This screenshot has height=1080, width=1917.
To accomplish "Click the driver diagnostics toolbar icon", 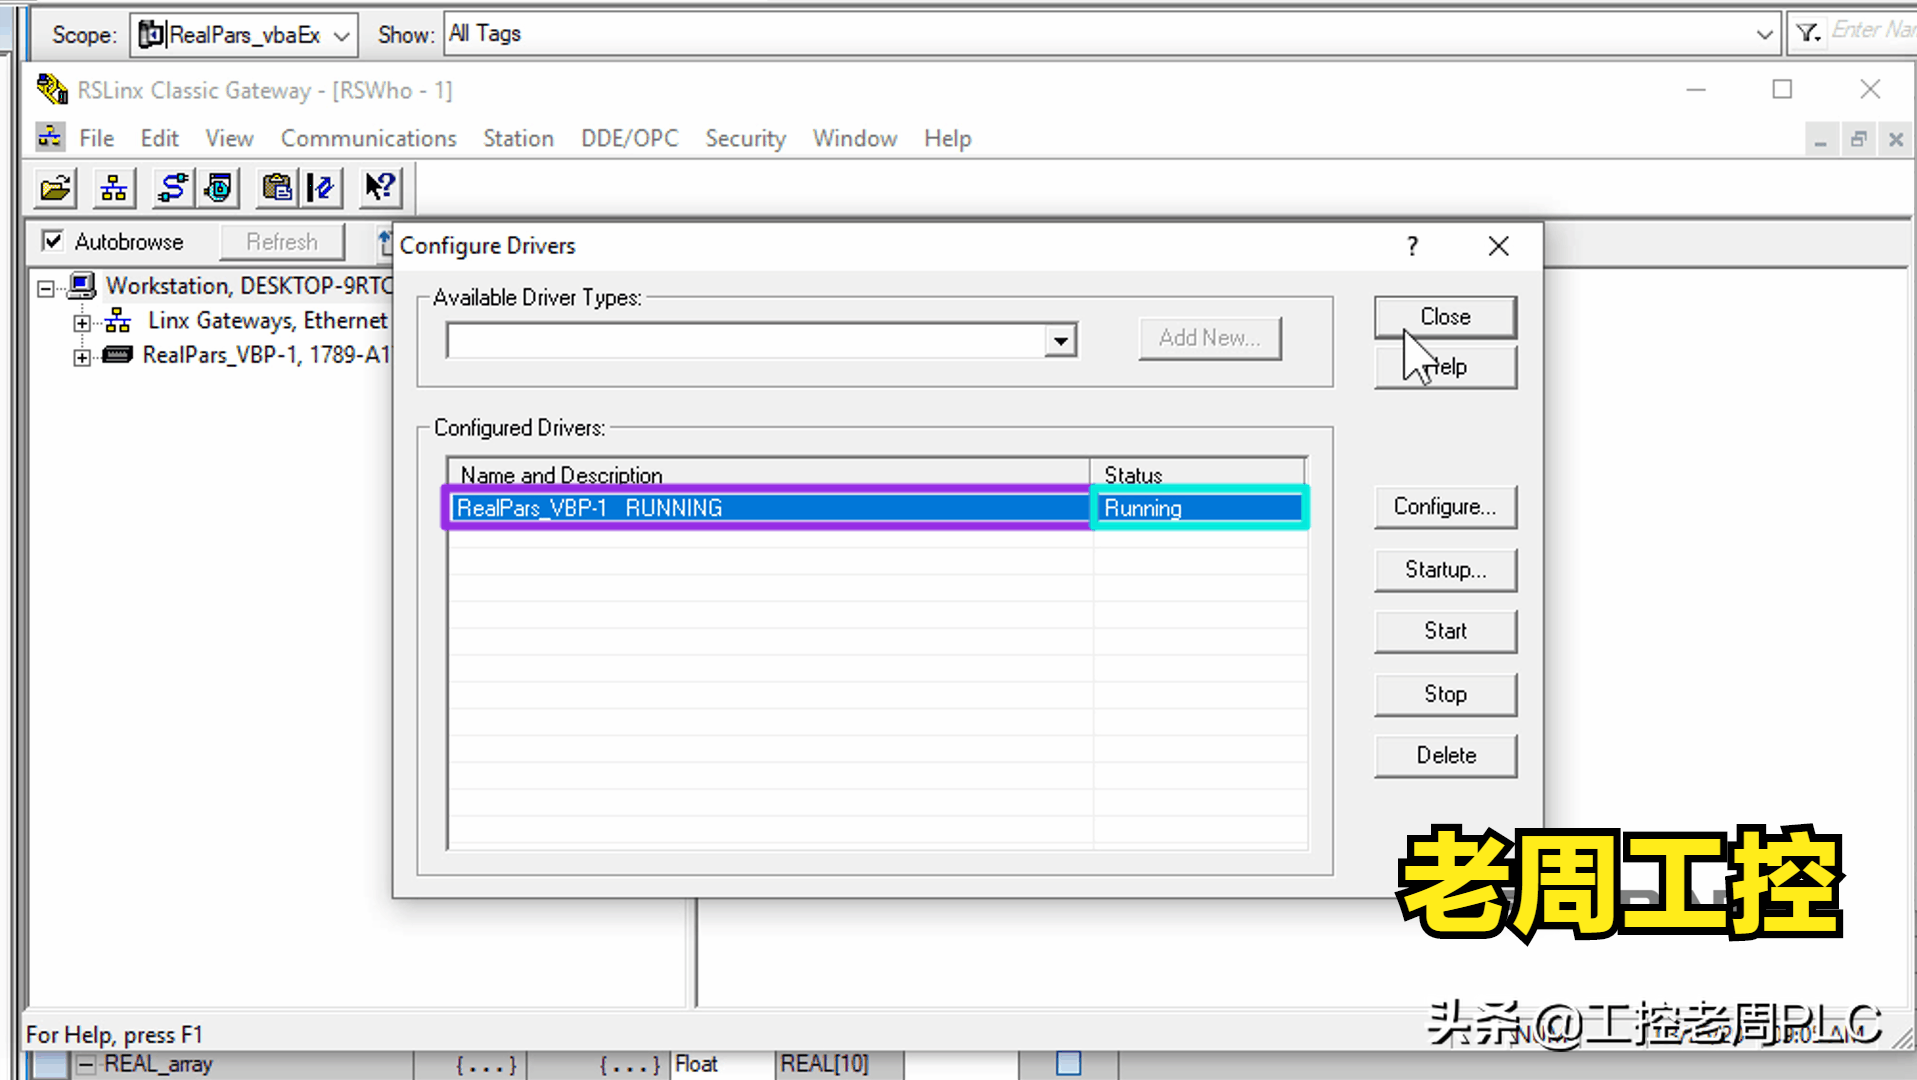I will coord(218,187).
